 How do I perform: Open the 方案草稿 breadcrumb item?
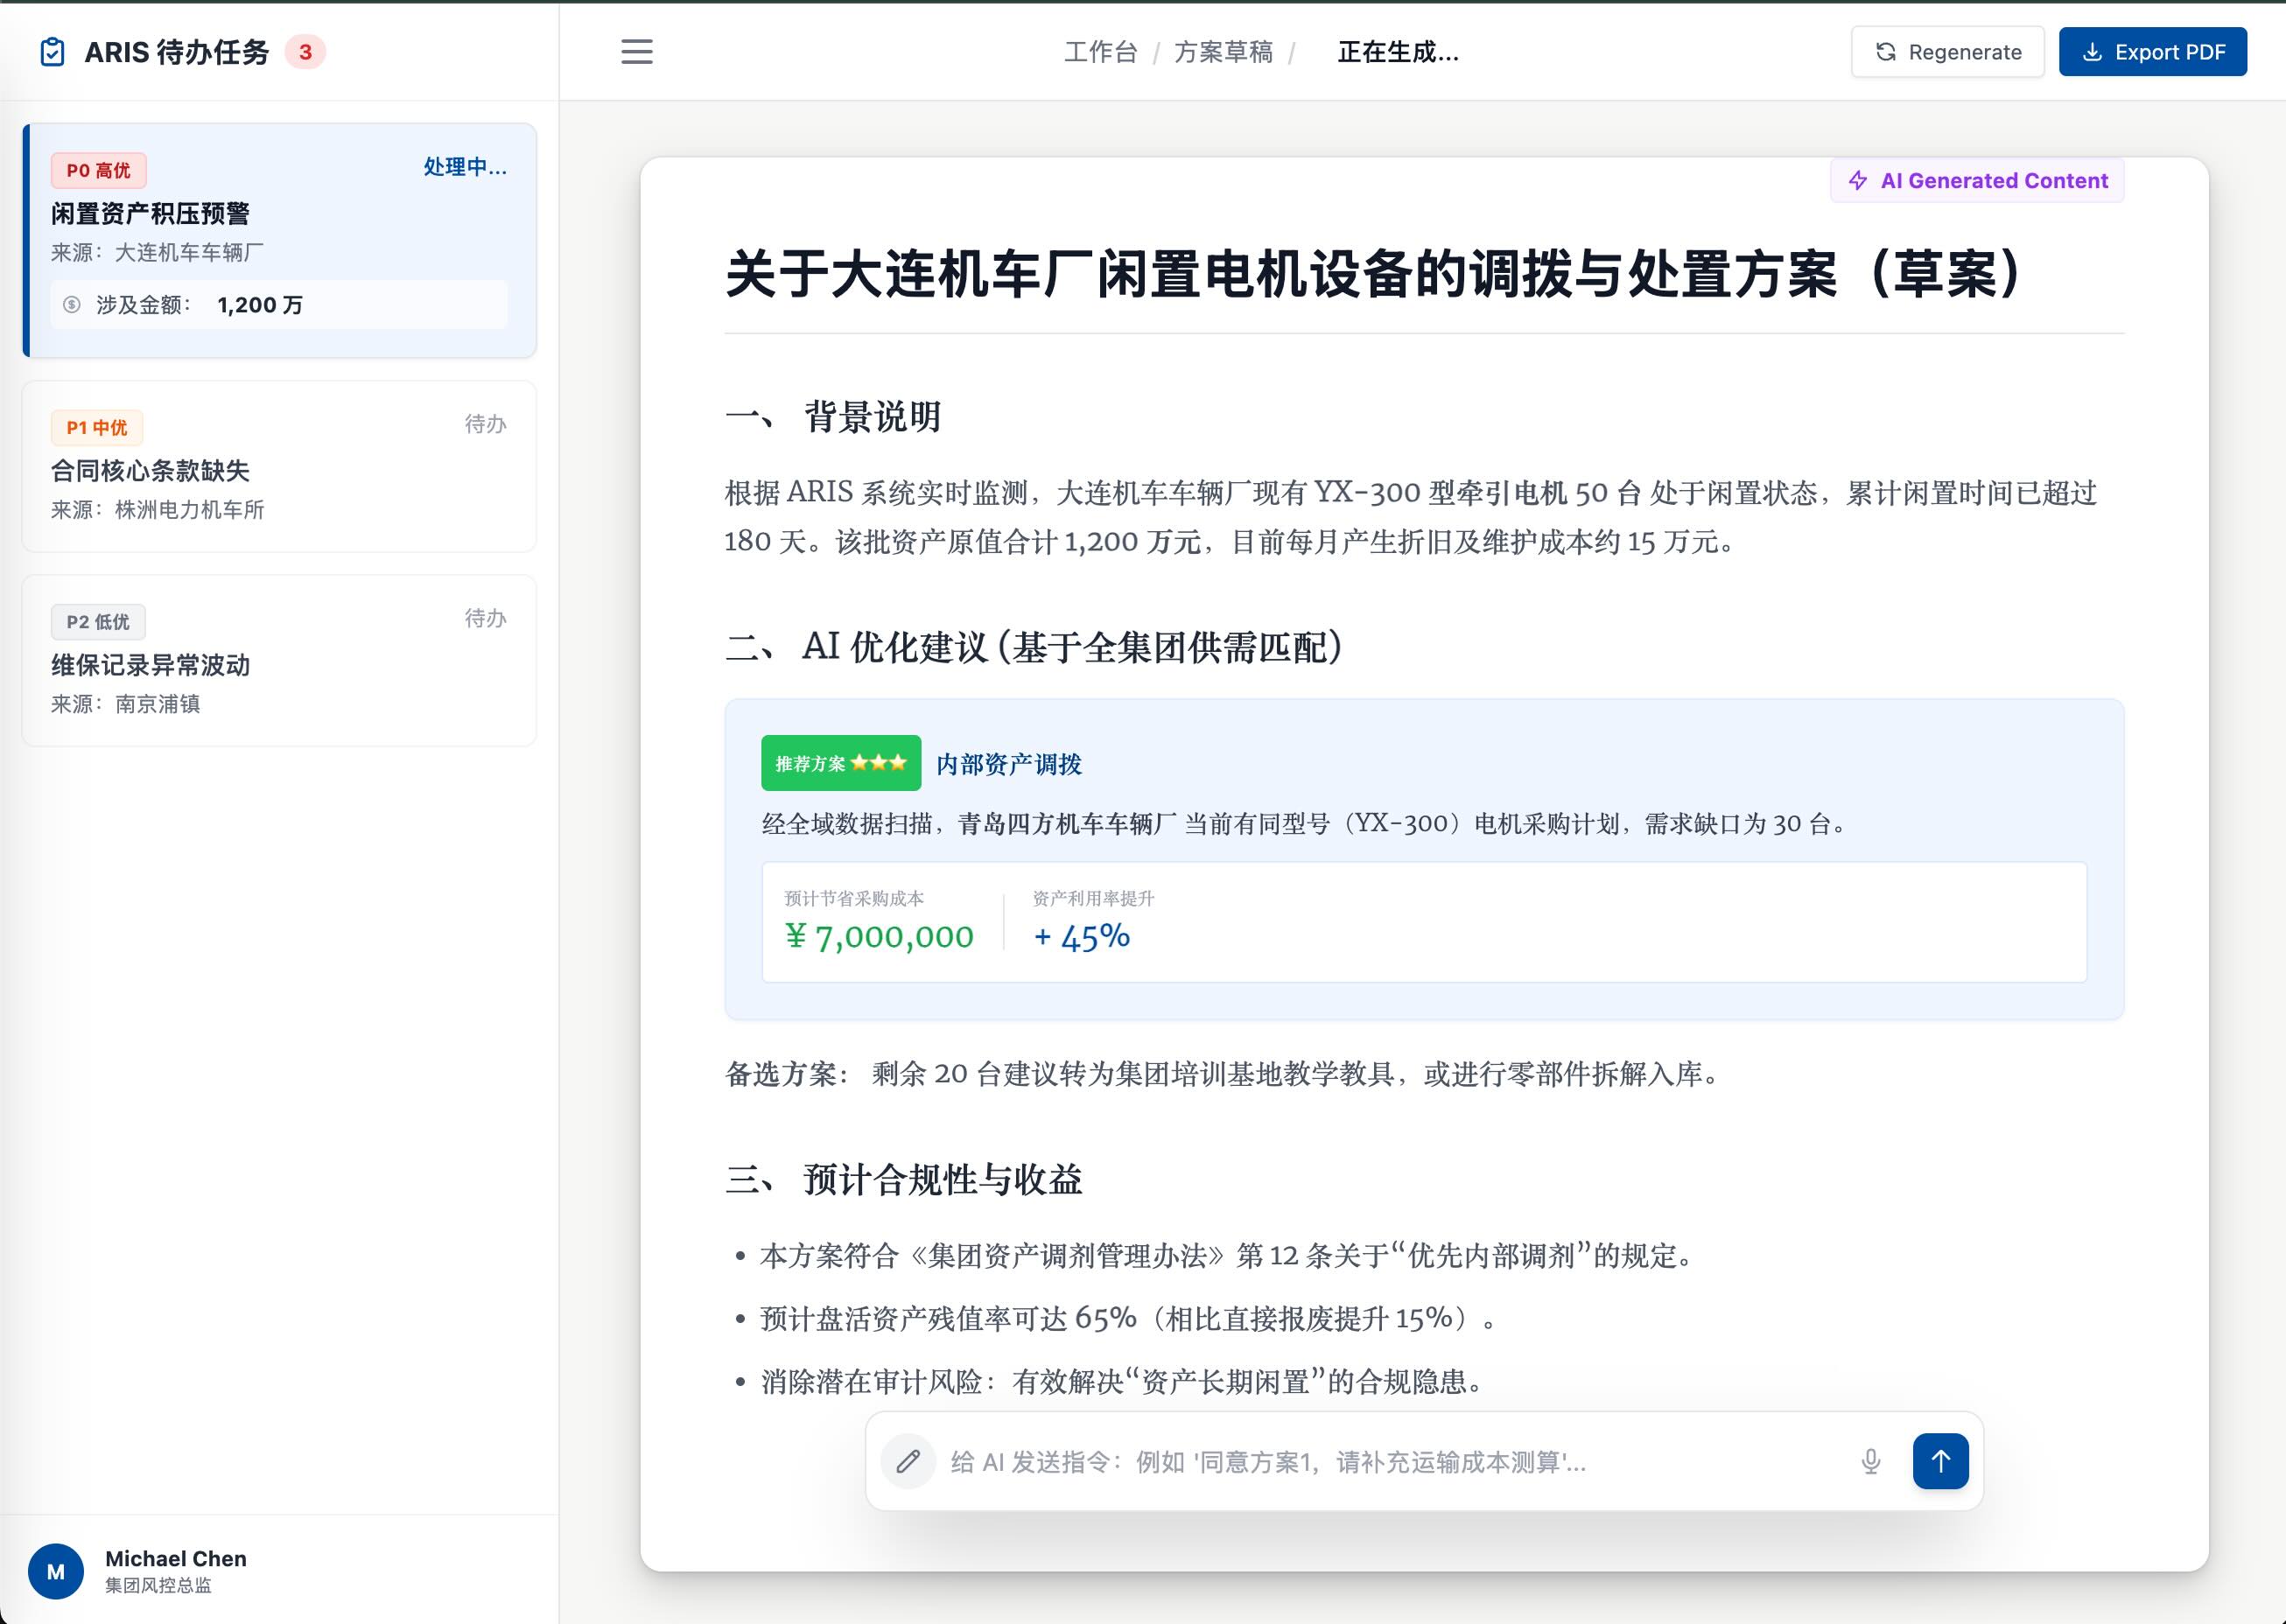click(x=1225, y=52)
